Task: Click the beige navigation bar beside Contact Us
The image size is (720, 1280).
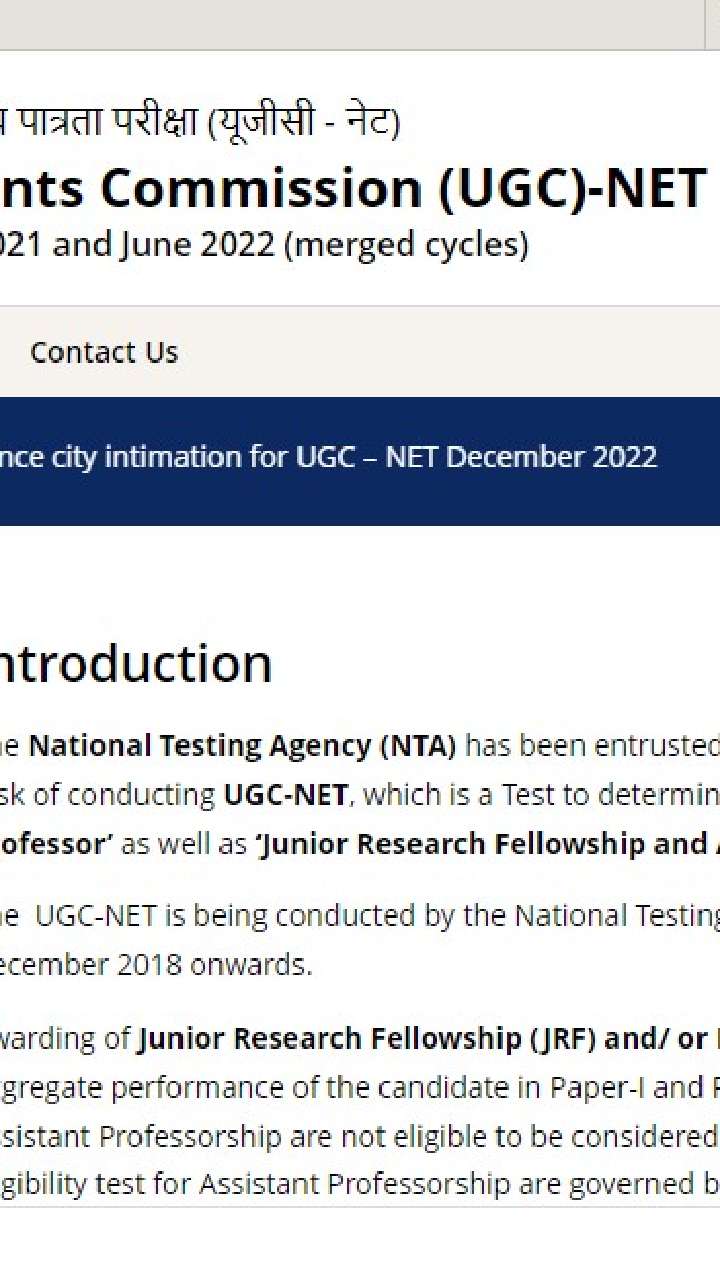Action: tap(450, 352)
